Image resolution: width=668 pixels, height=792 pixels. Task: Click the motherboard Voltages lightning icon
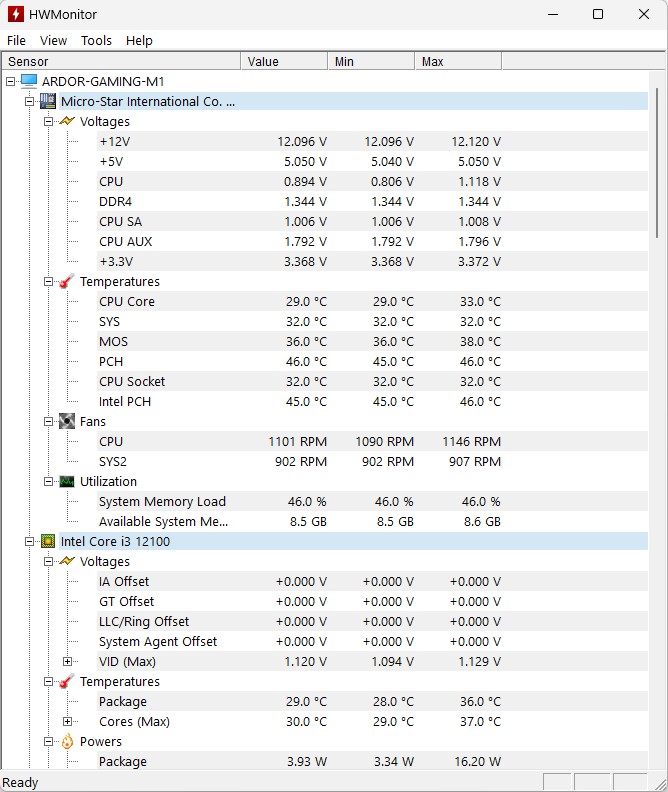click(67, 121)
